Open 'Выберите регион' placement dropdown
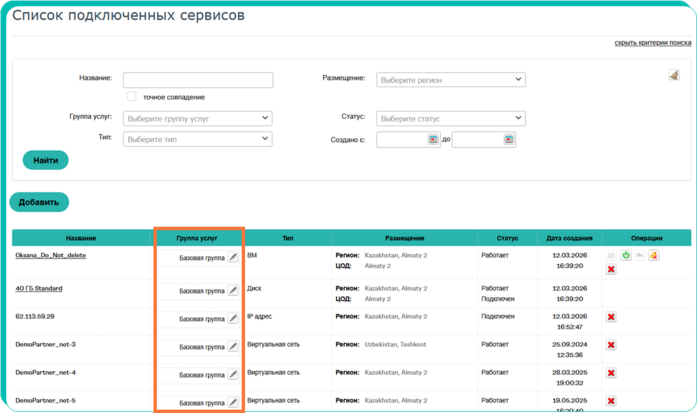The height and width of the screenshot is (413, 697). pos(450,80)
